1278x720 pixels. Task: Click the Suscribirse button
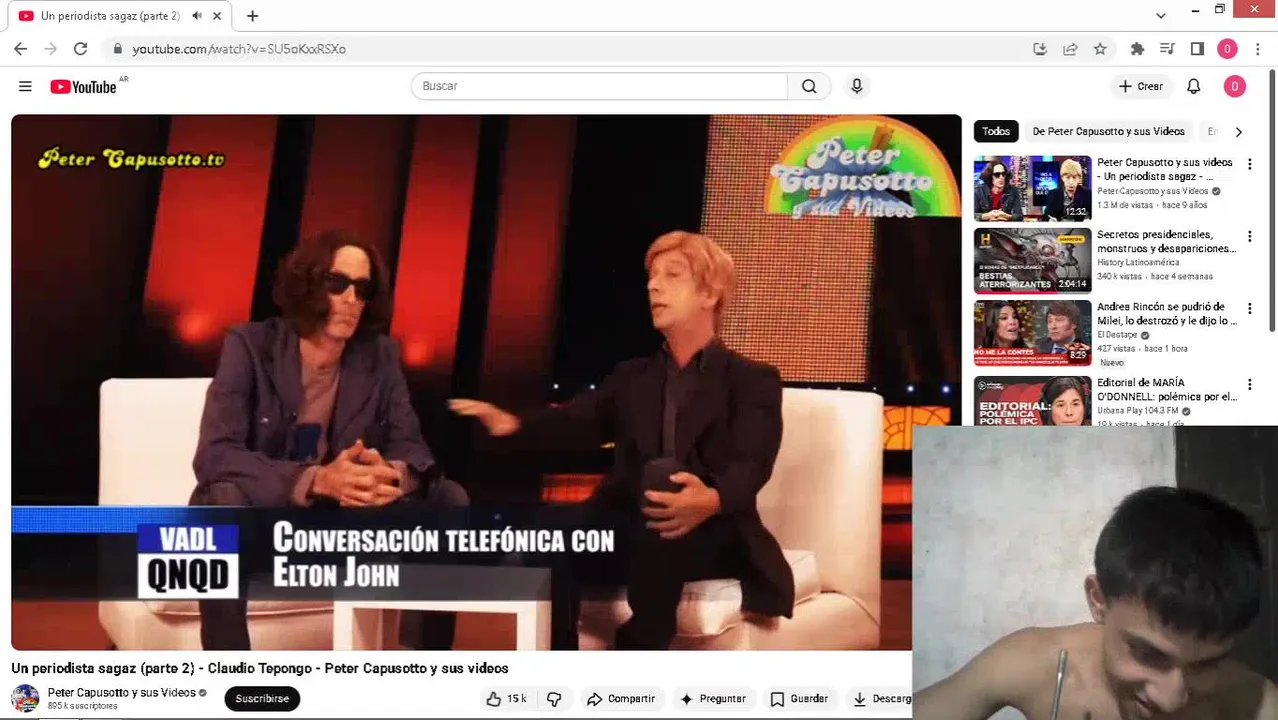click(262, 699)
